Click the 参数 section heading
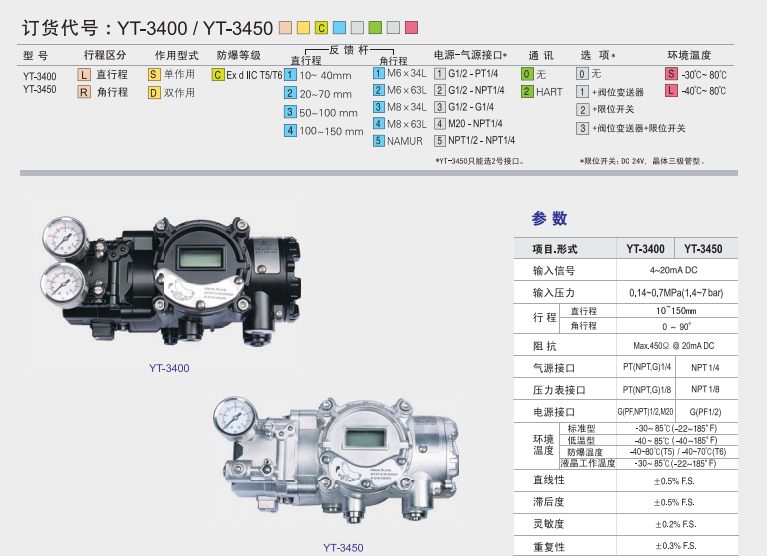The width and height of the screenshot is (767, 556). [549, 218]
